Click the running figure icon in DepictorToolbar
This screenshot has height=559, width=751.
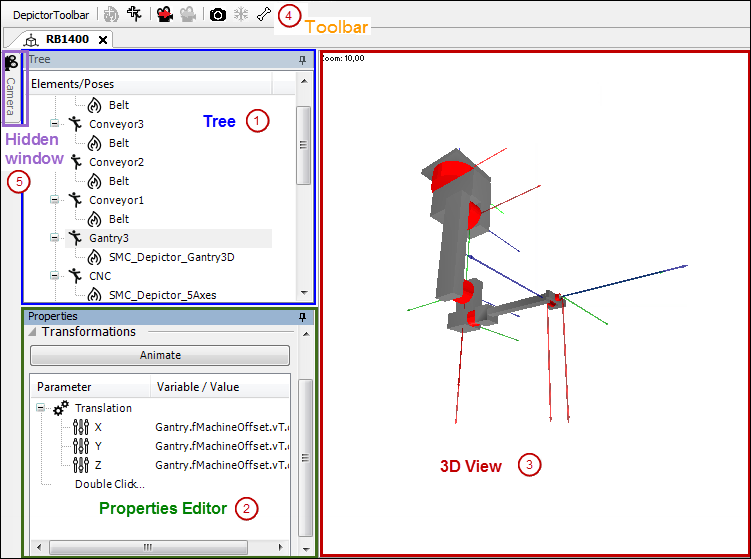point(135,15)
